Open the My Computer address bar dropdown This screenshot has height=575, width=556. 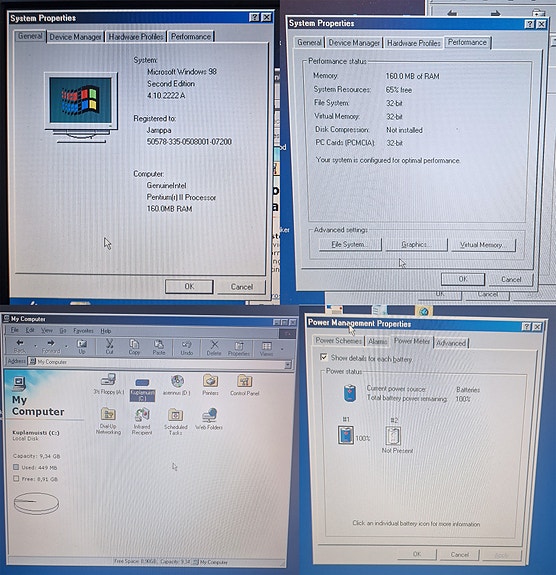288,364
